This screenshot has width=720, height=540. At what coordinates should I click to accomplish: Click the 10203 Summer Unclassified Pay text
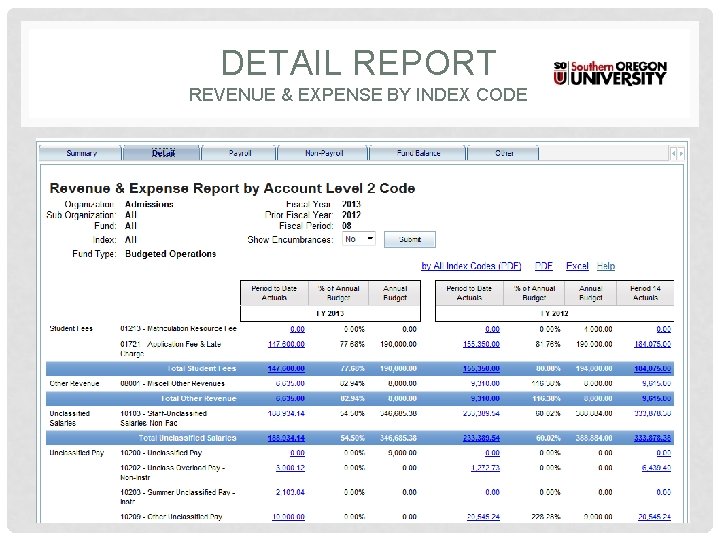click(x=178, y=496)
